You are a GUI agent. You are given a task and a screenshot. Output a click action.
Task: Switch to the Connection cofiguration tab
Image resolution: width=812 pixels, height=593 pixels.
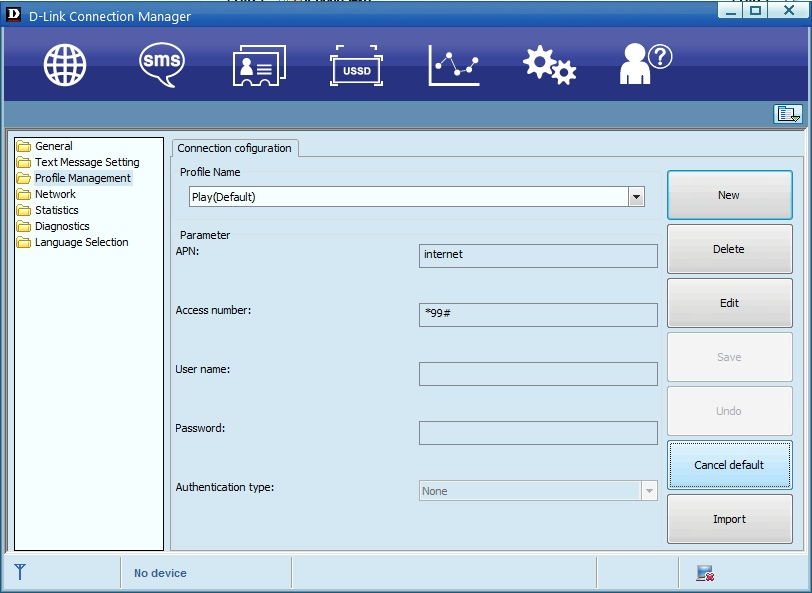(235, 148)
